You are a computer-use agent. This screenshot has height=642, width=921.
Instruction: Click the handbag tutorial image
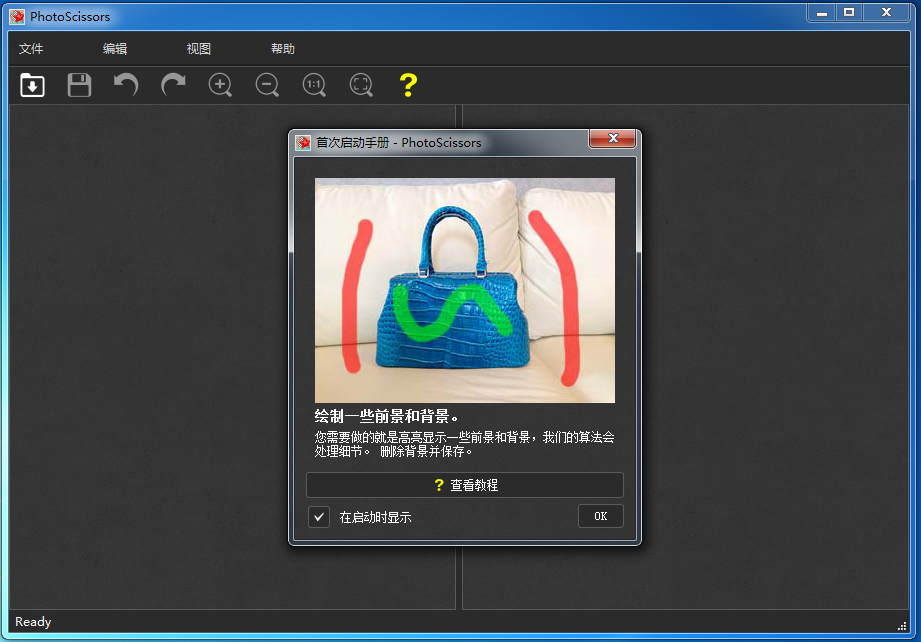click(x=465, y=290)
